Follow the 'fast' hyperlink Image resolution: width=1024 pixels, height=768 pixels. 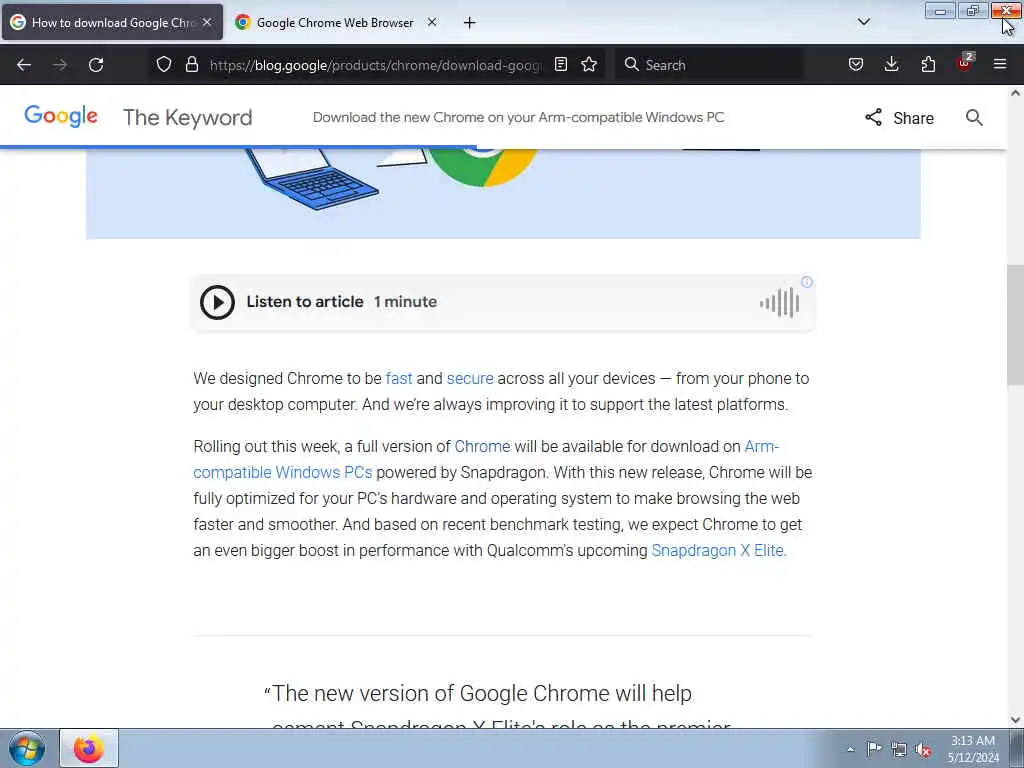[398, 379]
